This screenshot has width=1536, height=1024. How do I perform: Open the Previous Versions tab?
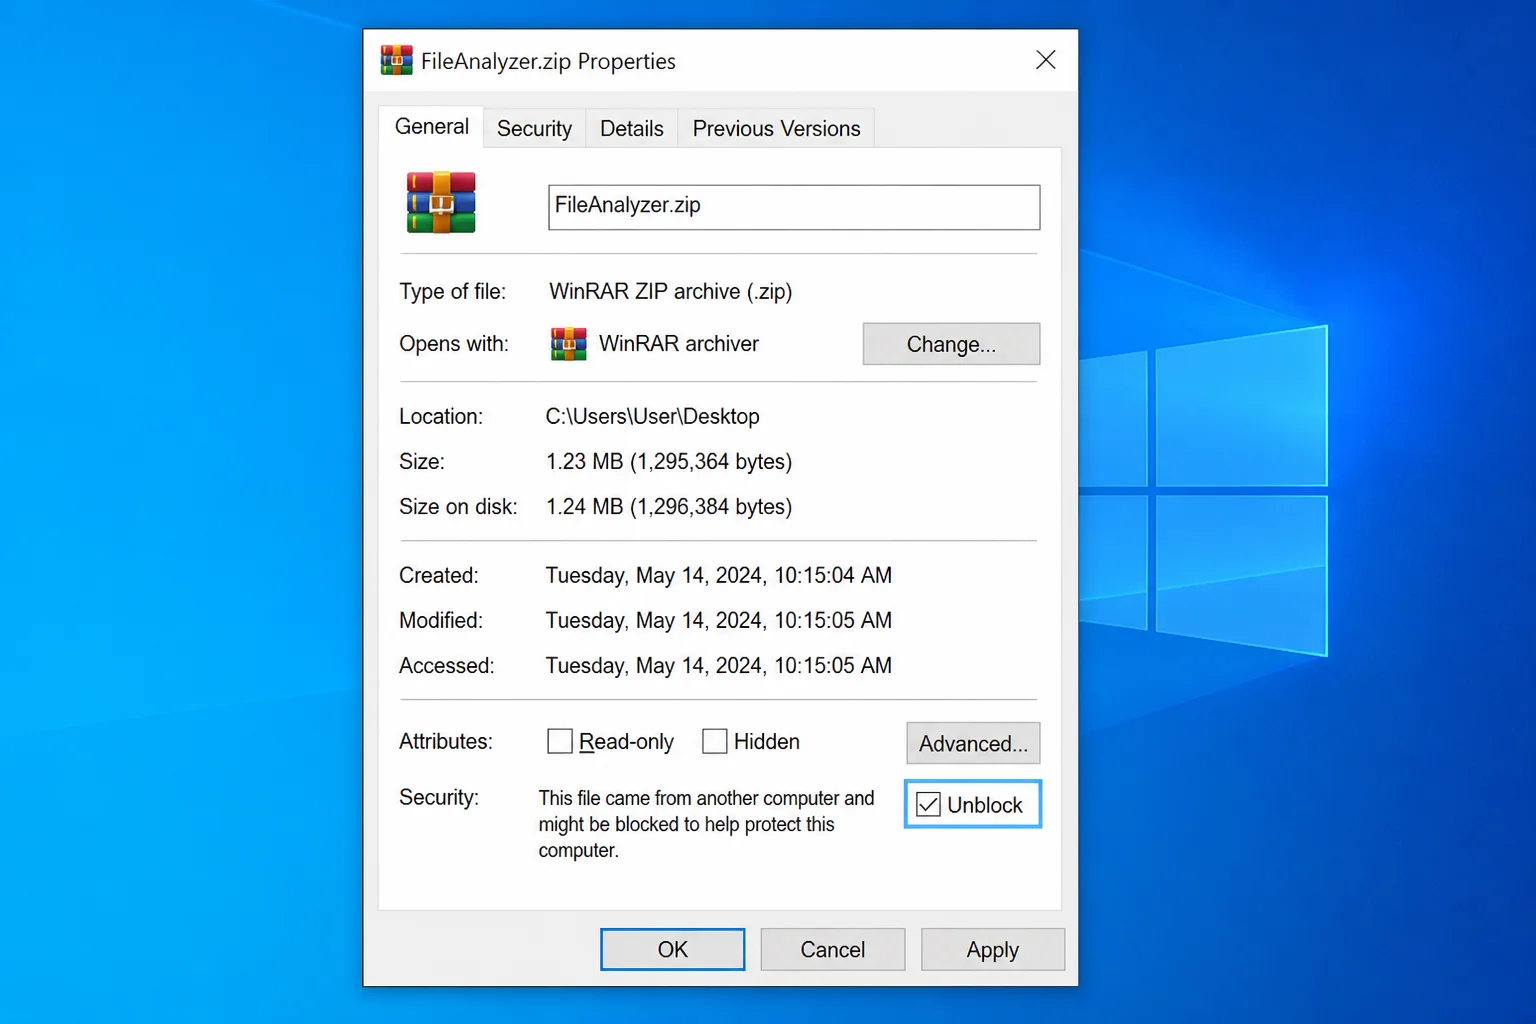(x=776, y=129)
